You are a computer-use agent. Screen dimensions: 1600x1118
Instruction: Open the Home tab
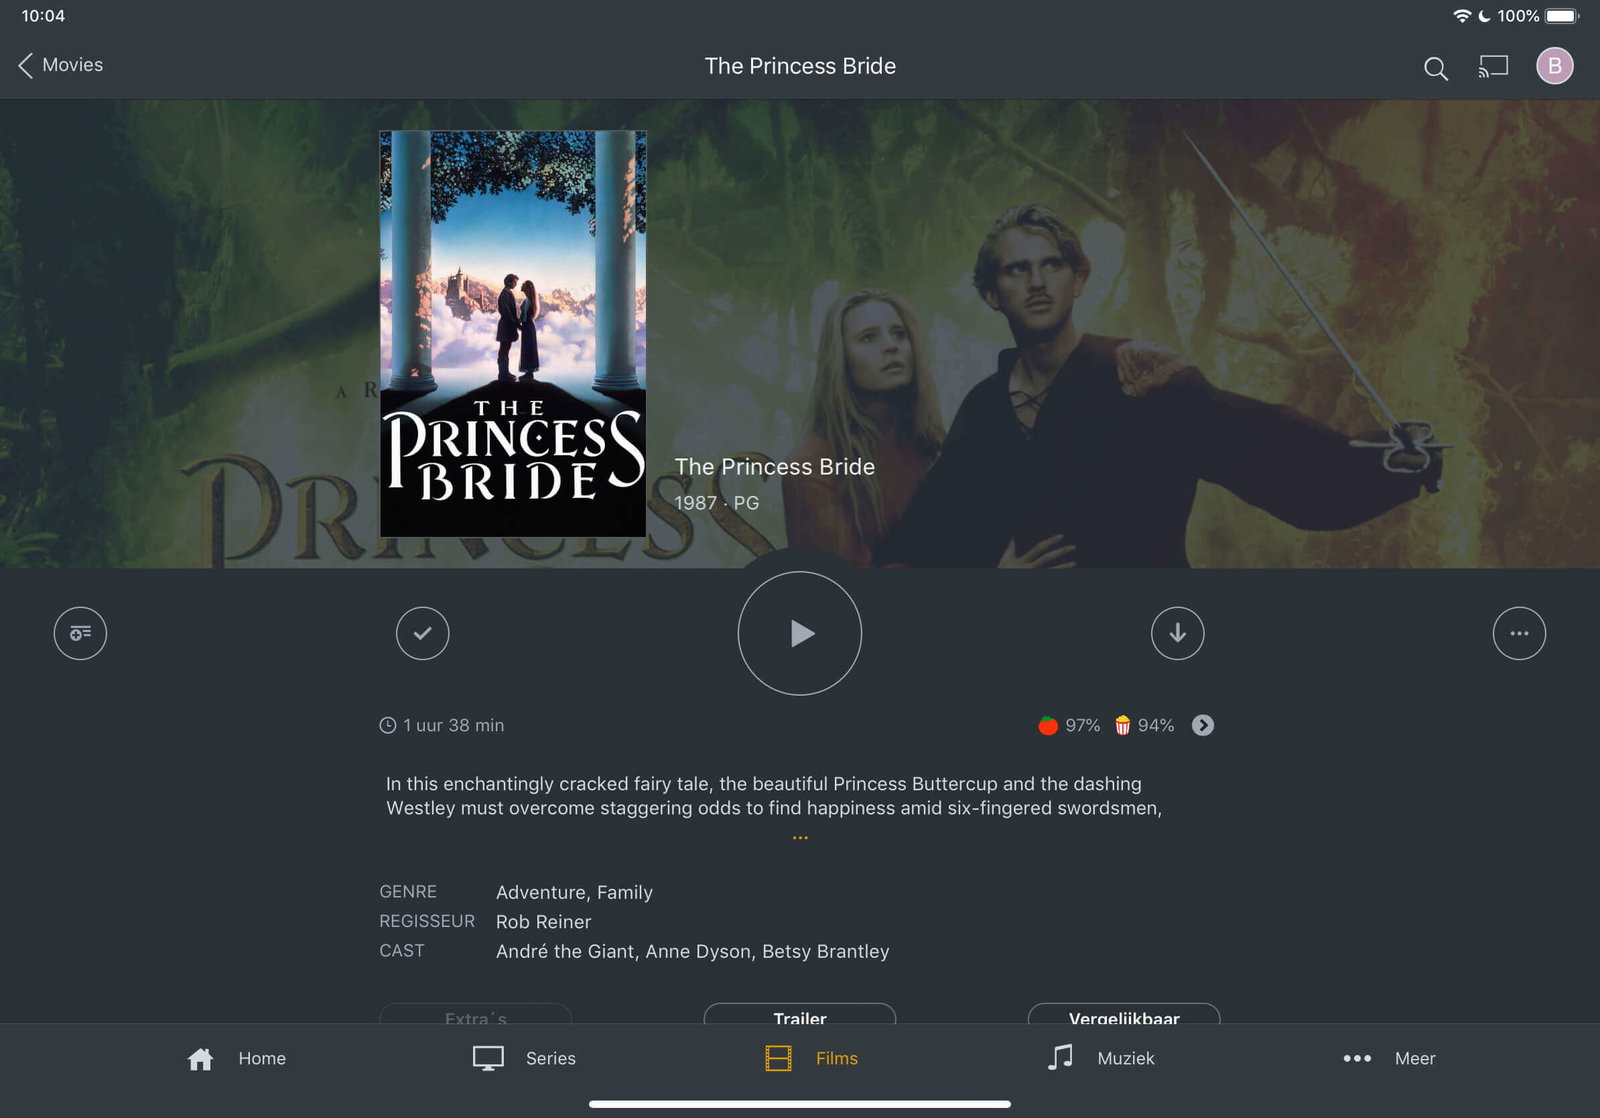point(236,1058)
